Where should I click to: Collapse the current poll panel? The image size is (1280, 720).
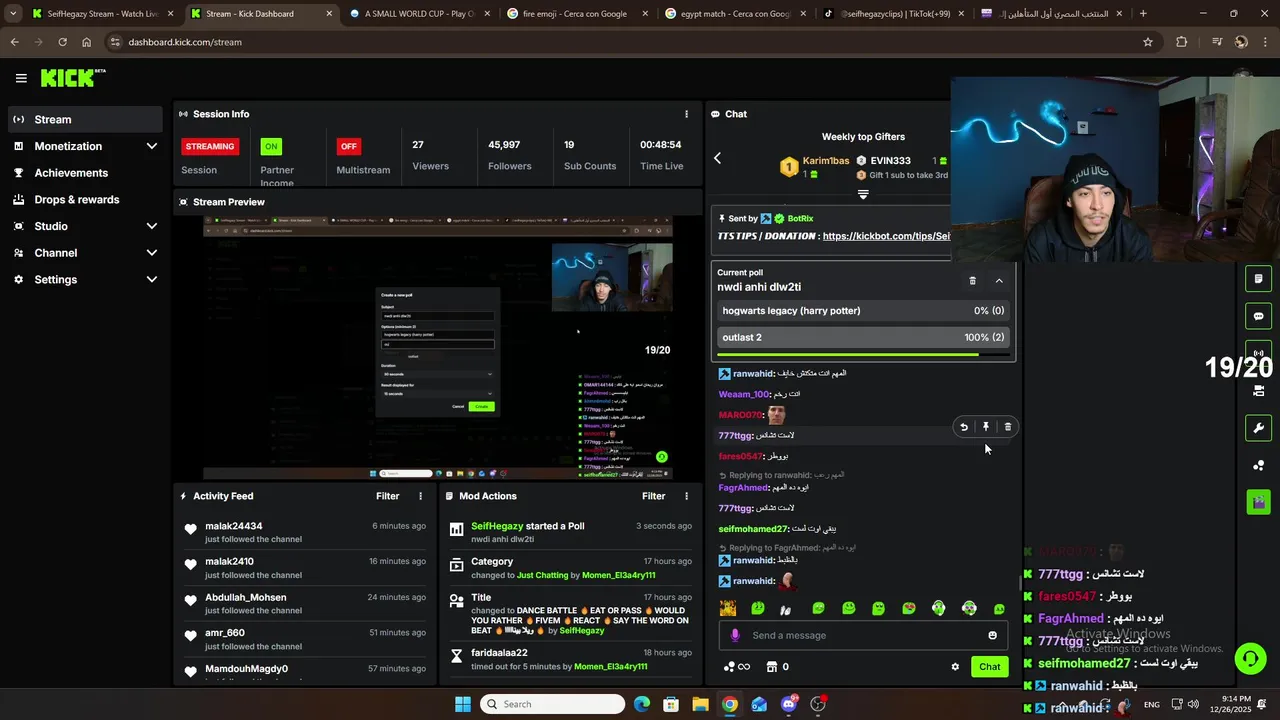point(999,281)
